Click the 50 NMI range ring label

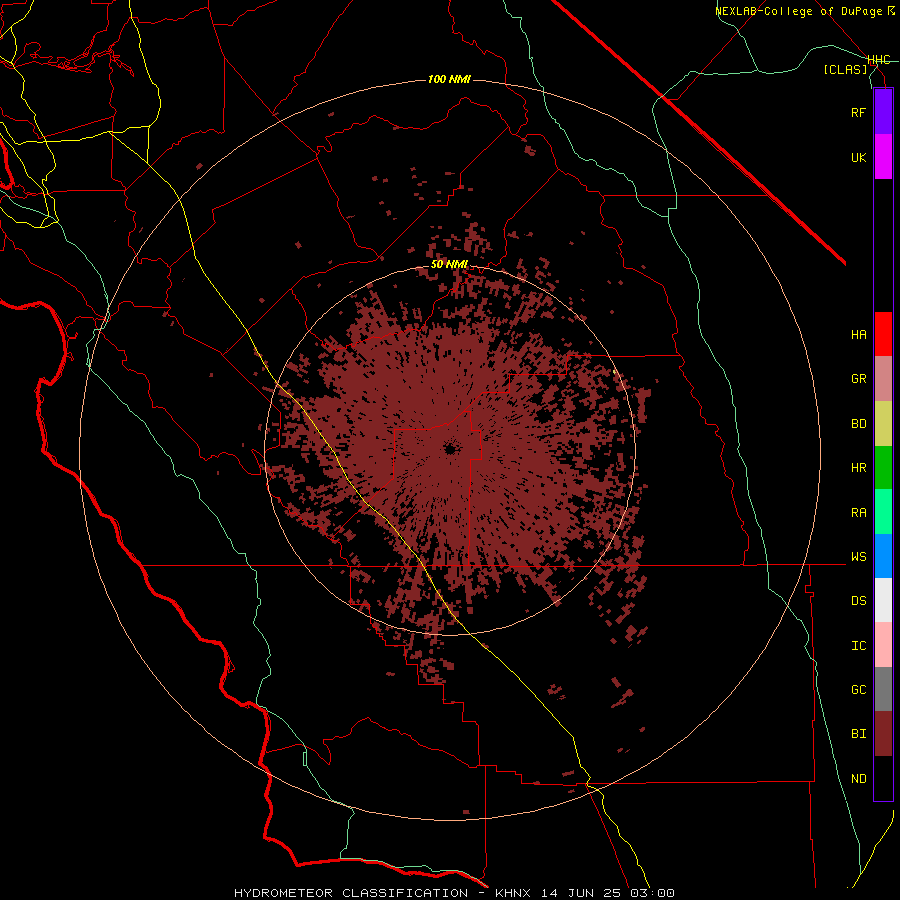[x=449, y=264]
